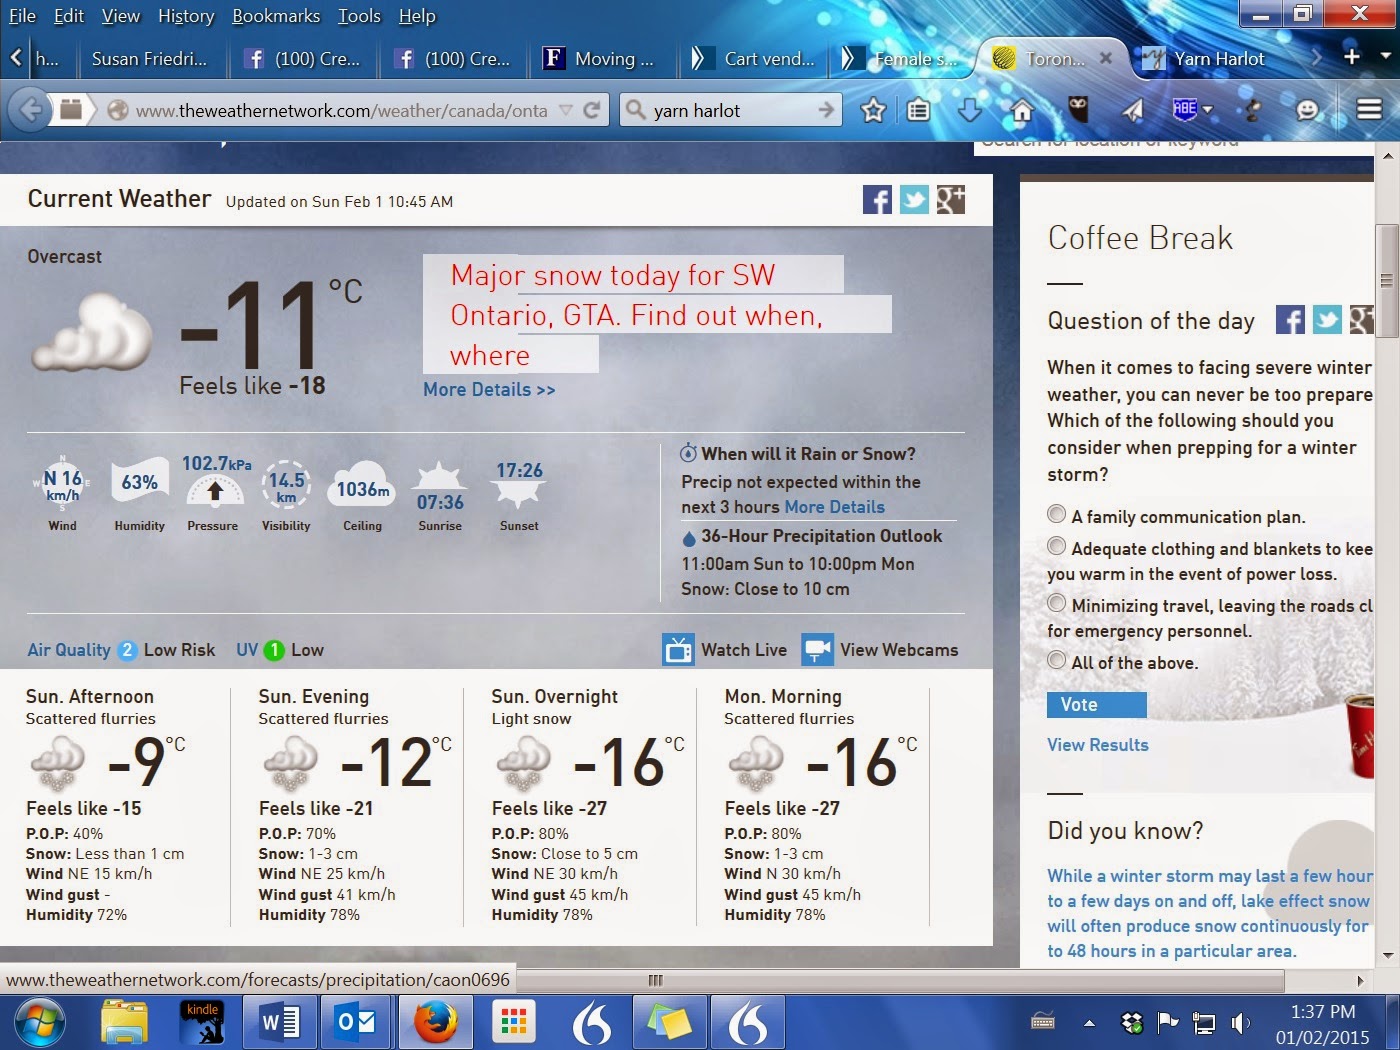Click the URL address bar

[x=341, y=110]
